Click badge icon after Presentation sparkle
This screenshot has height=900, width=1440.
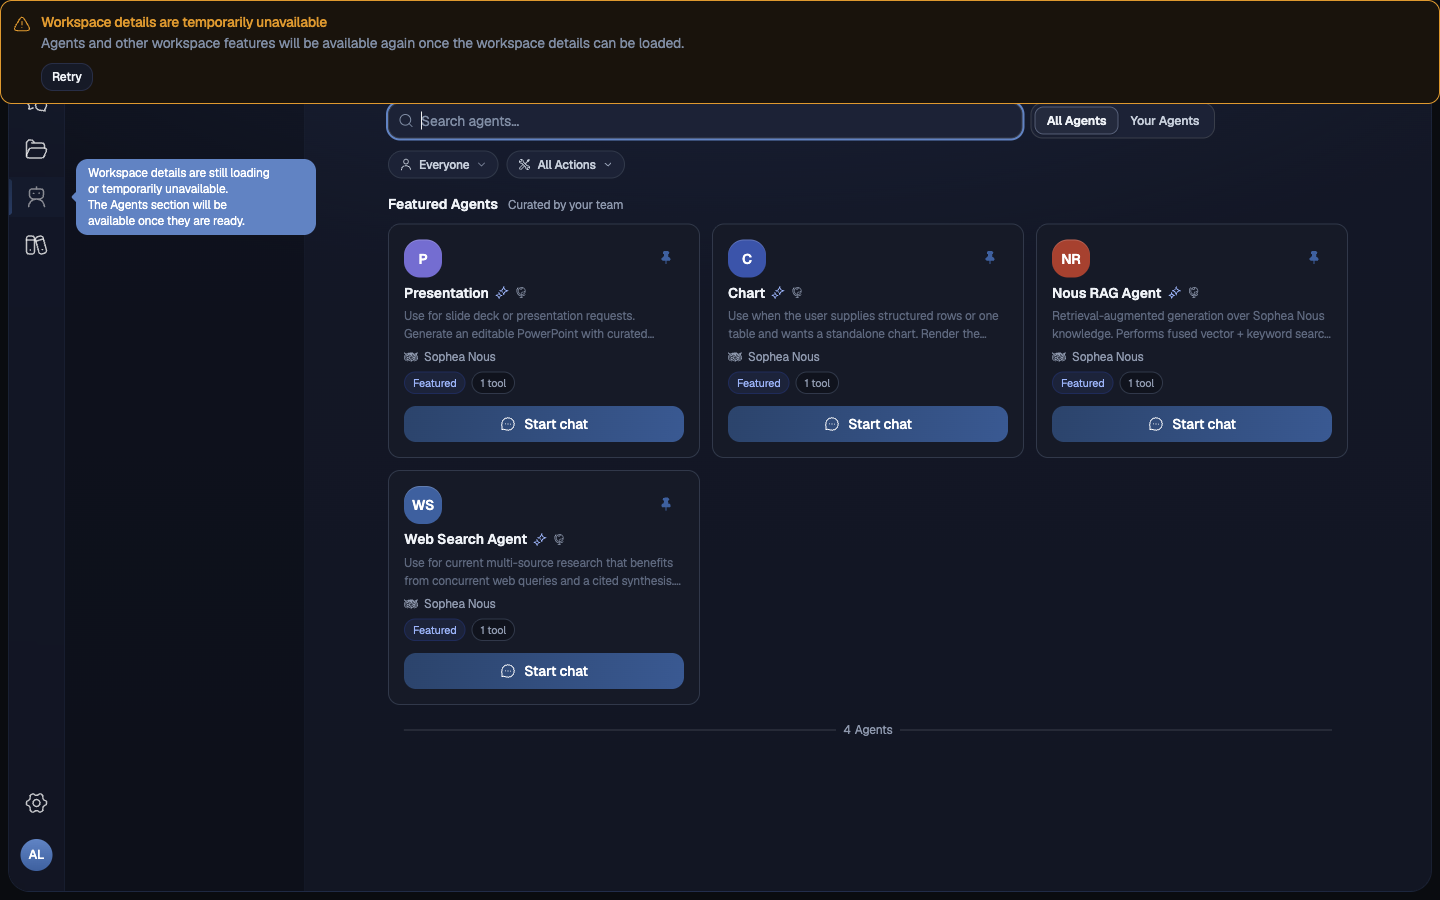click(521, 293)
